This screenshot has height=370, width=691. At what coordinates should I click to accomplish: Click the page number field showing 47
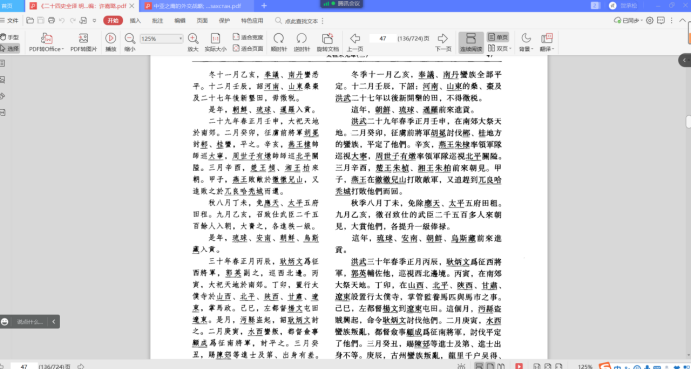click(x=383, y=39)
